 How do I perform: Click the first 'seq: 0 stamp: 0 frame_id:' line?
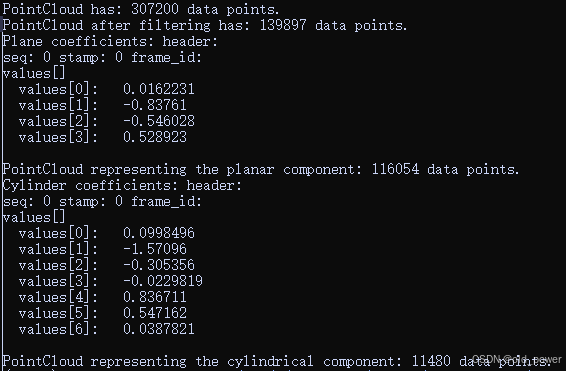point(102,57)
